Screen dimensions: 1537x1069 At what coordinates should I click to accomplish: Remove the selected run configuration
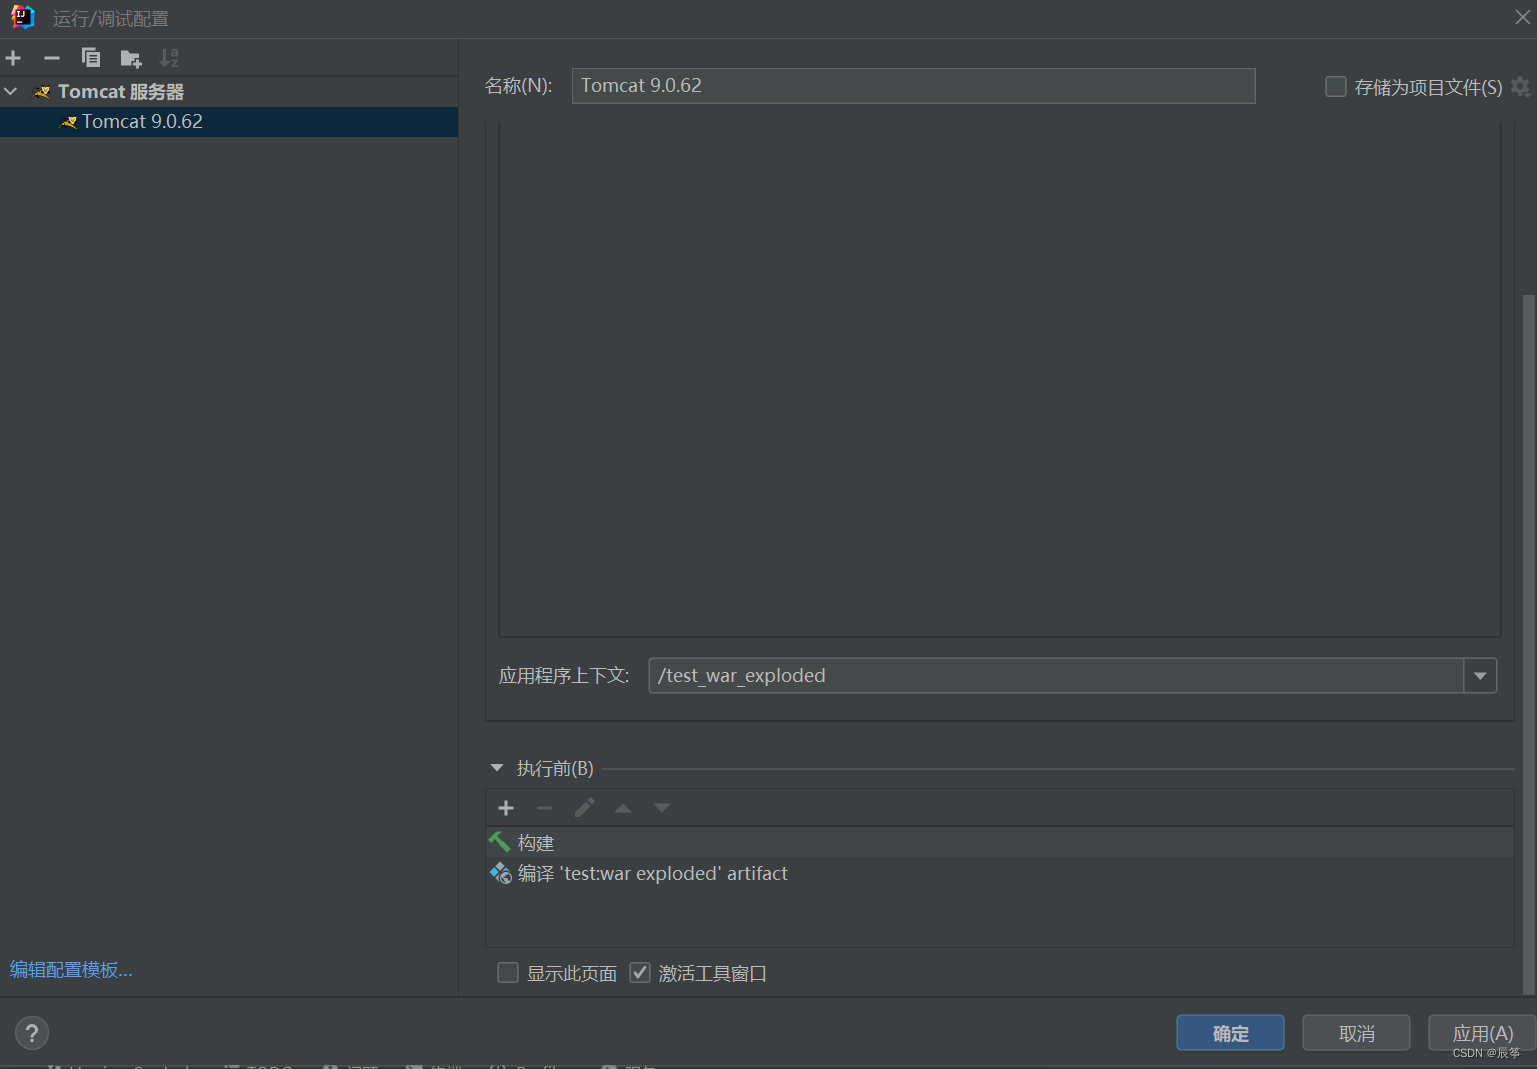52,58
